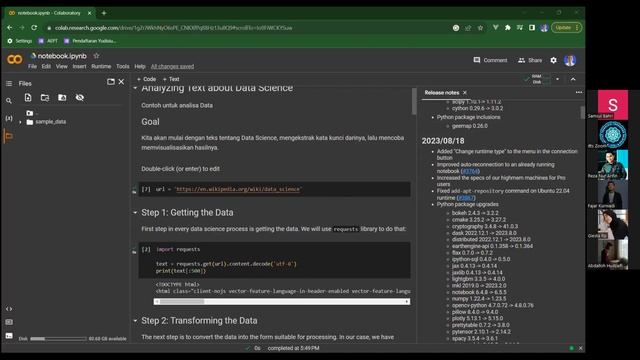Viewport: 640px width, 360px height.
Task: Open the RAM Disk connection dropdown arrow
Action: coord(557,79)
